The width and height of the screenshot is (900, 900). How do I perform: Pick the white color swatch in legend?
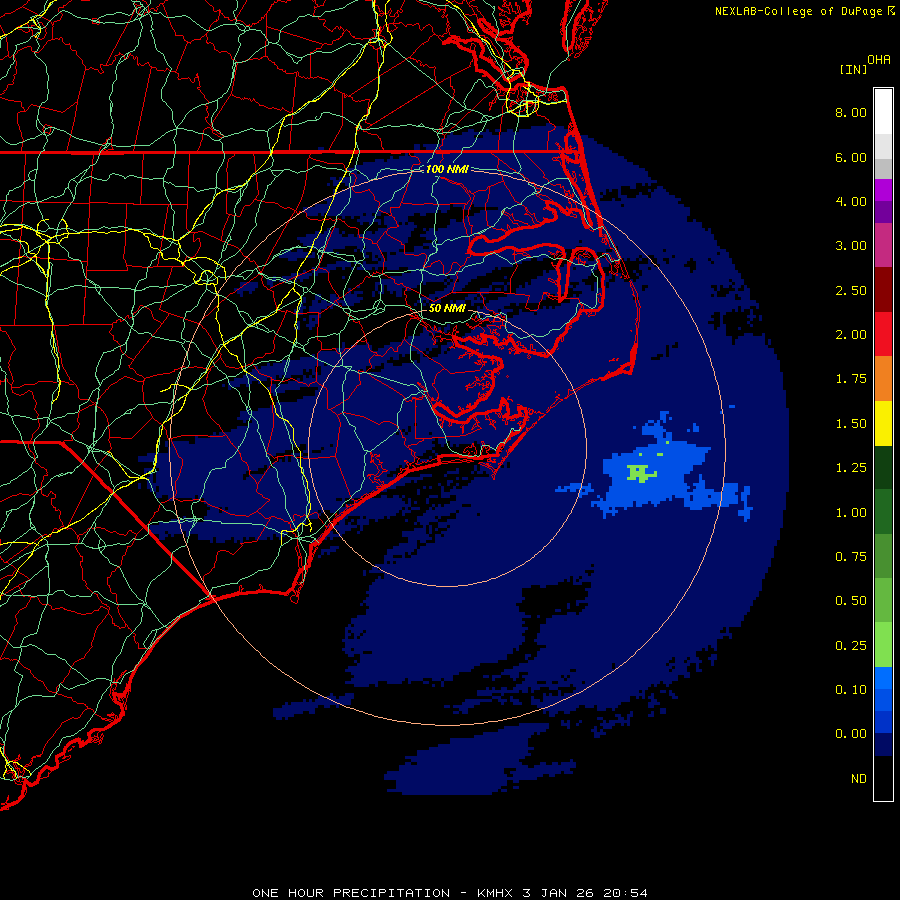pyautogui.click(x=883, y=112)
